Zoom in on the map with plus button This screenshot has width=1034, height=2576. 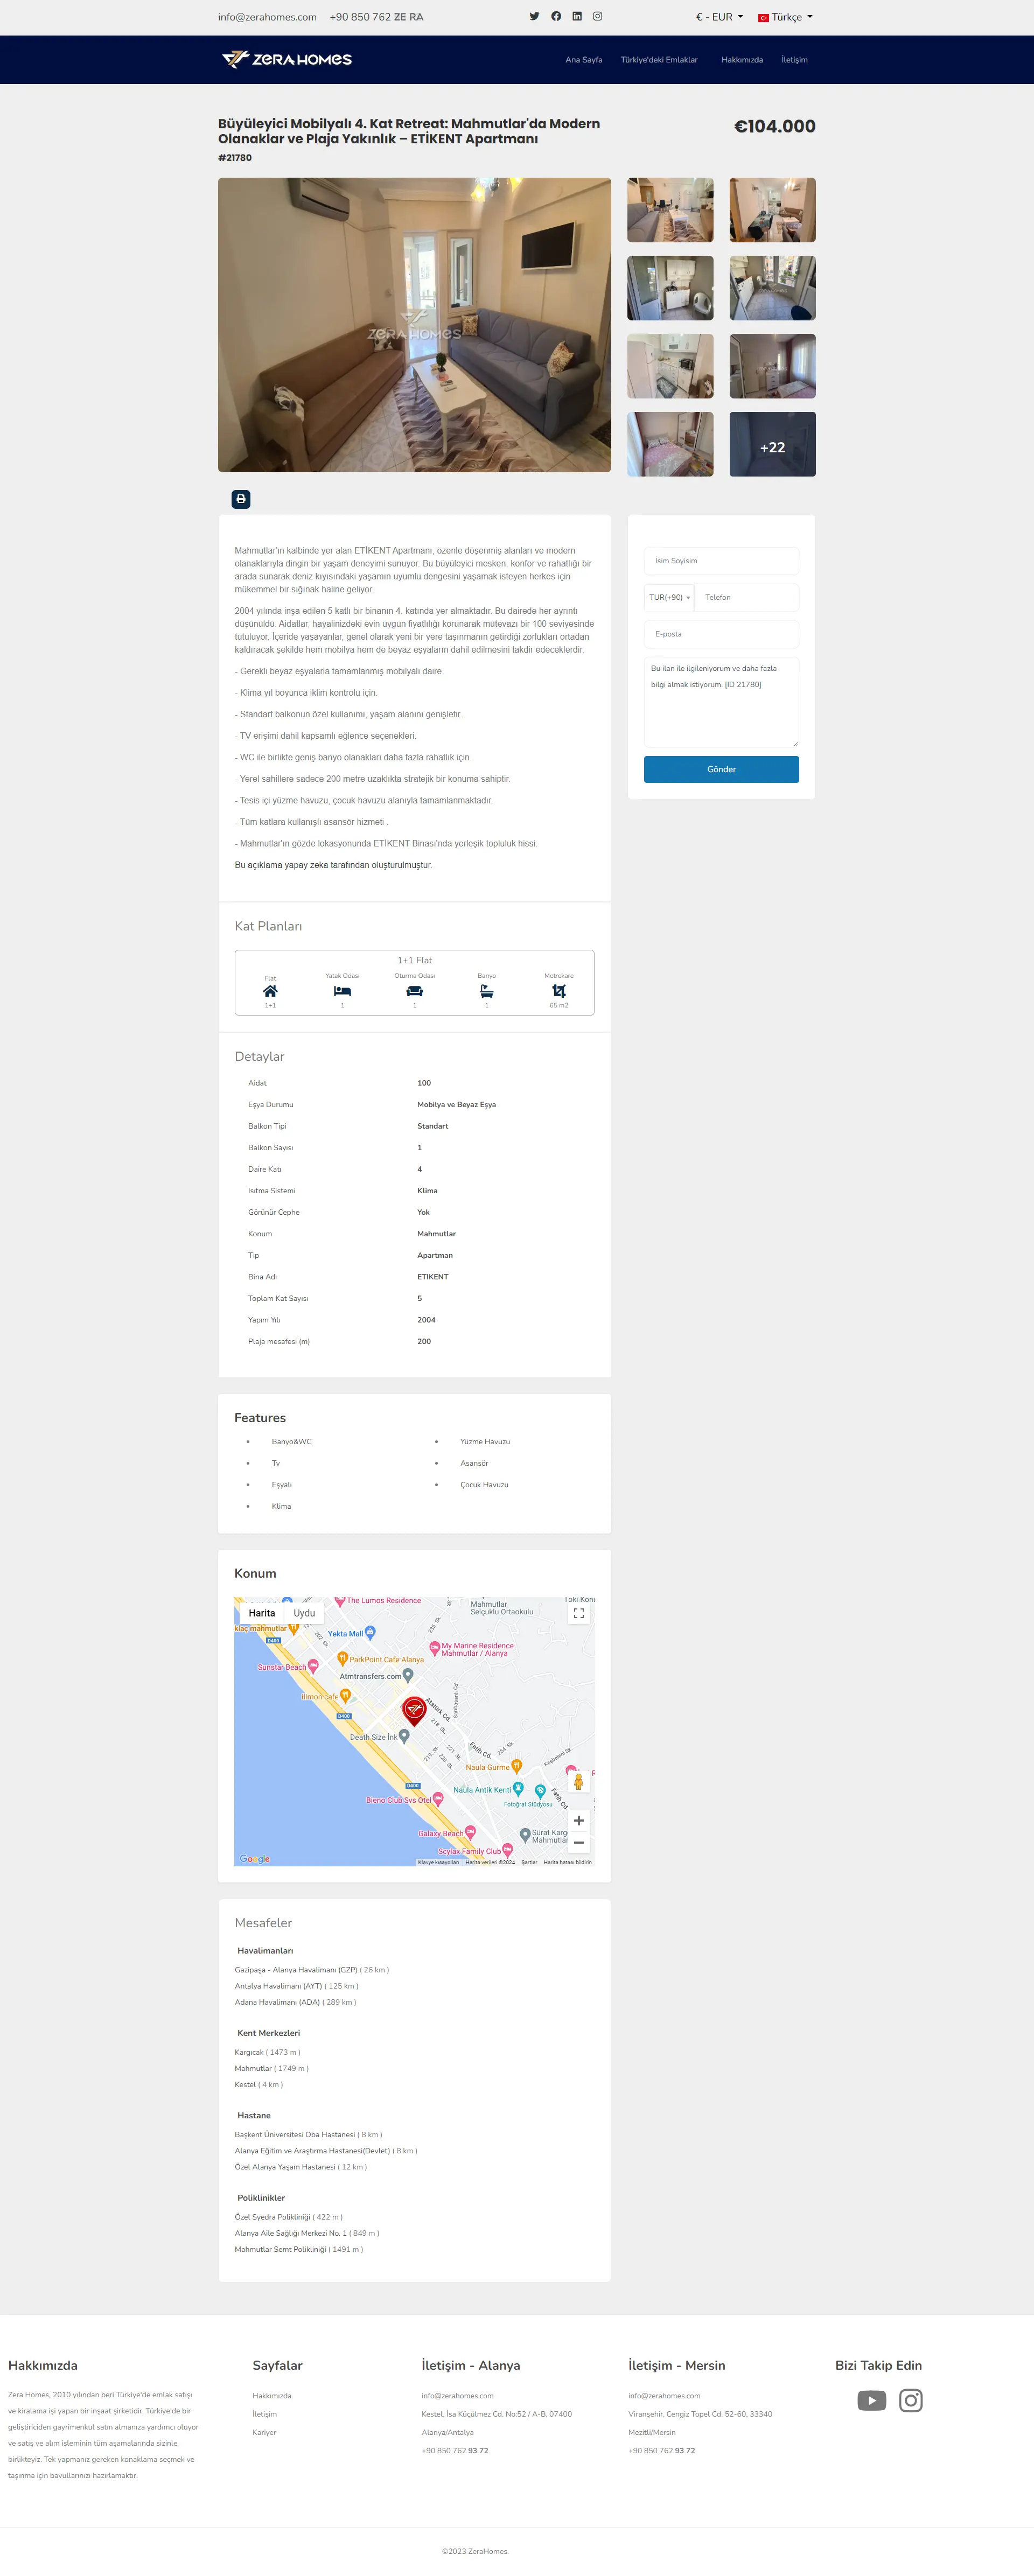pyautogui.click(x=578, y=1820)
